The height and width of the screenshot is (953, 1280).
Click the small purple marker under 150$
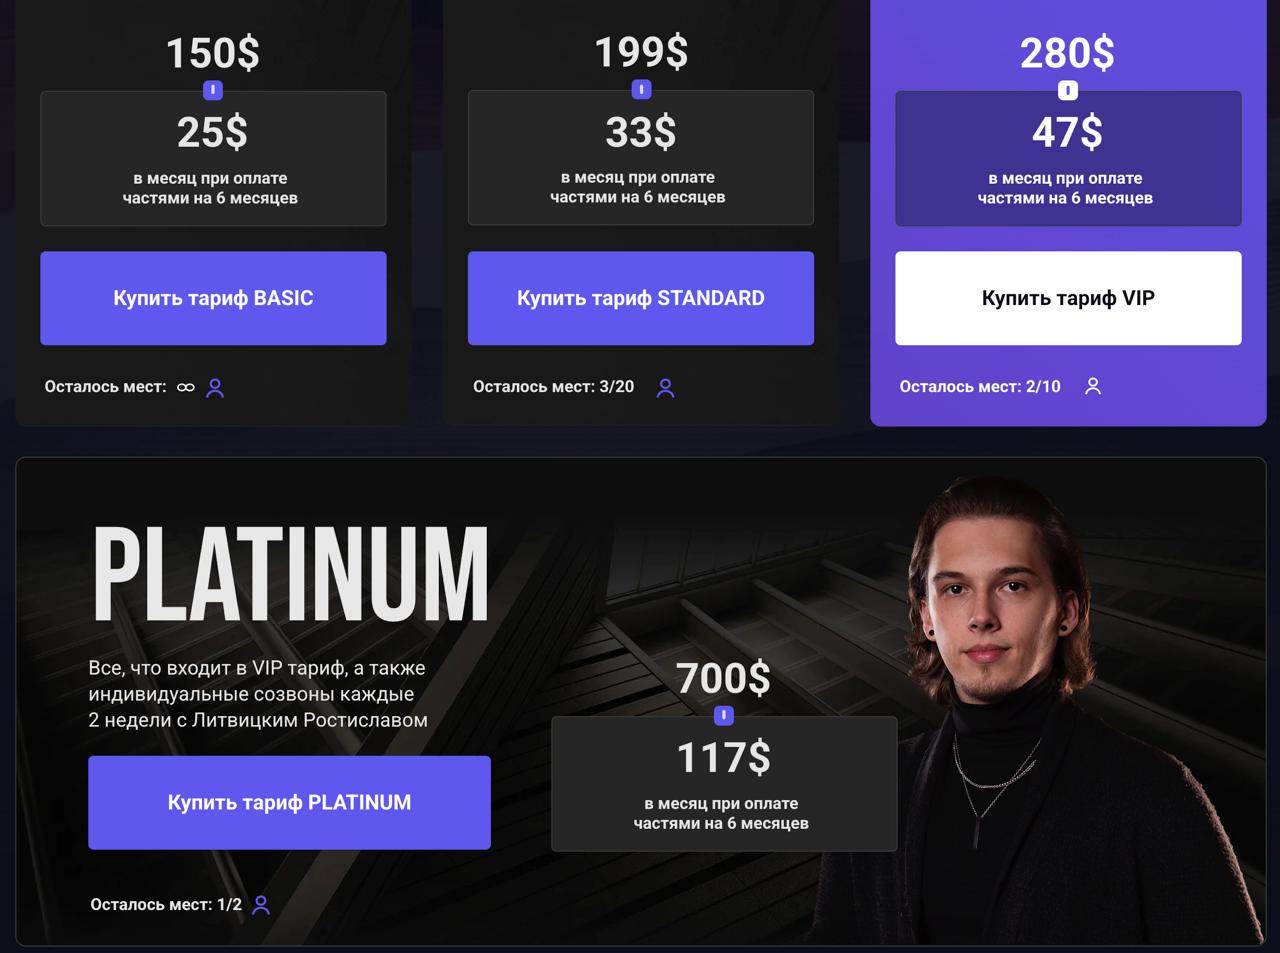pos(213,90)
